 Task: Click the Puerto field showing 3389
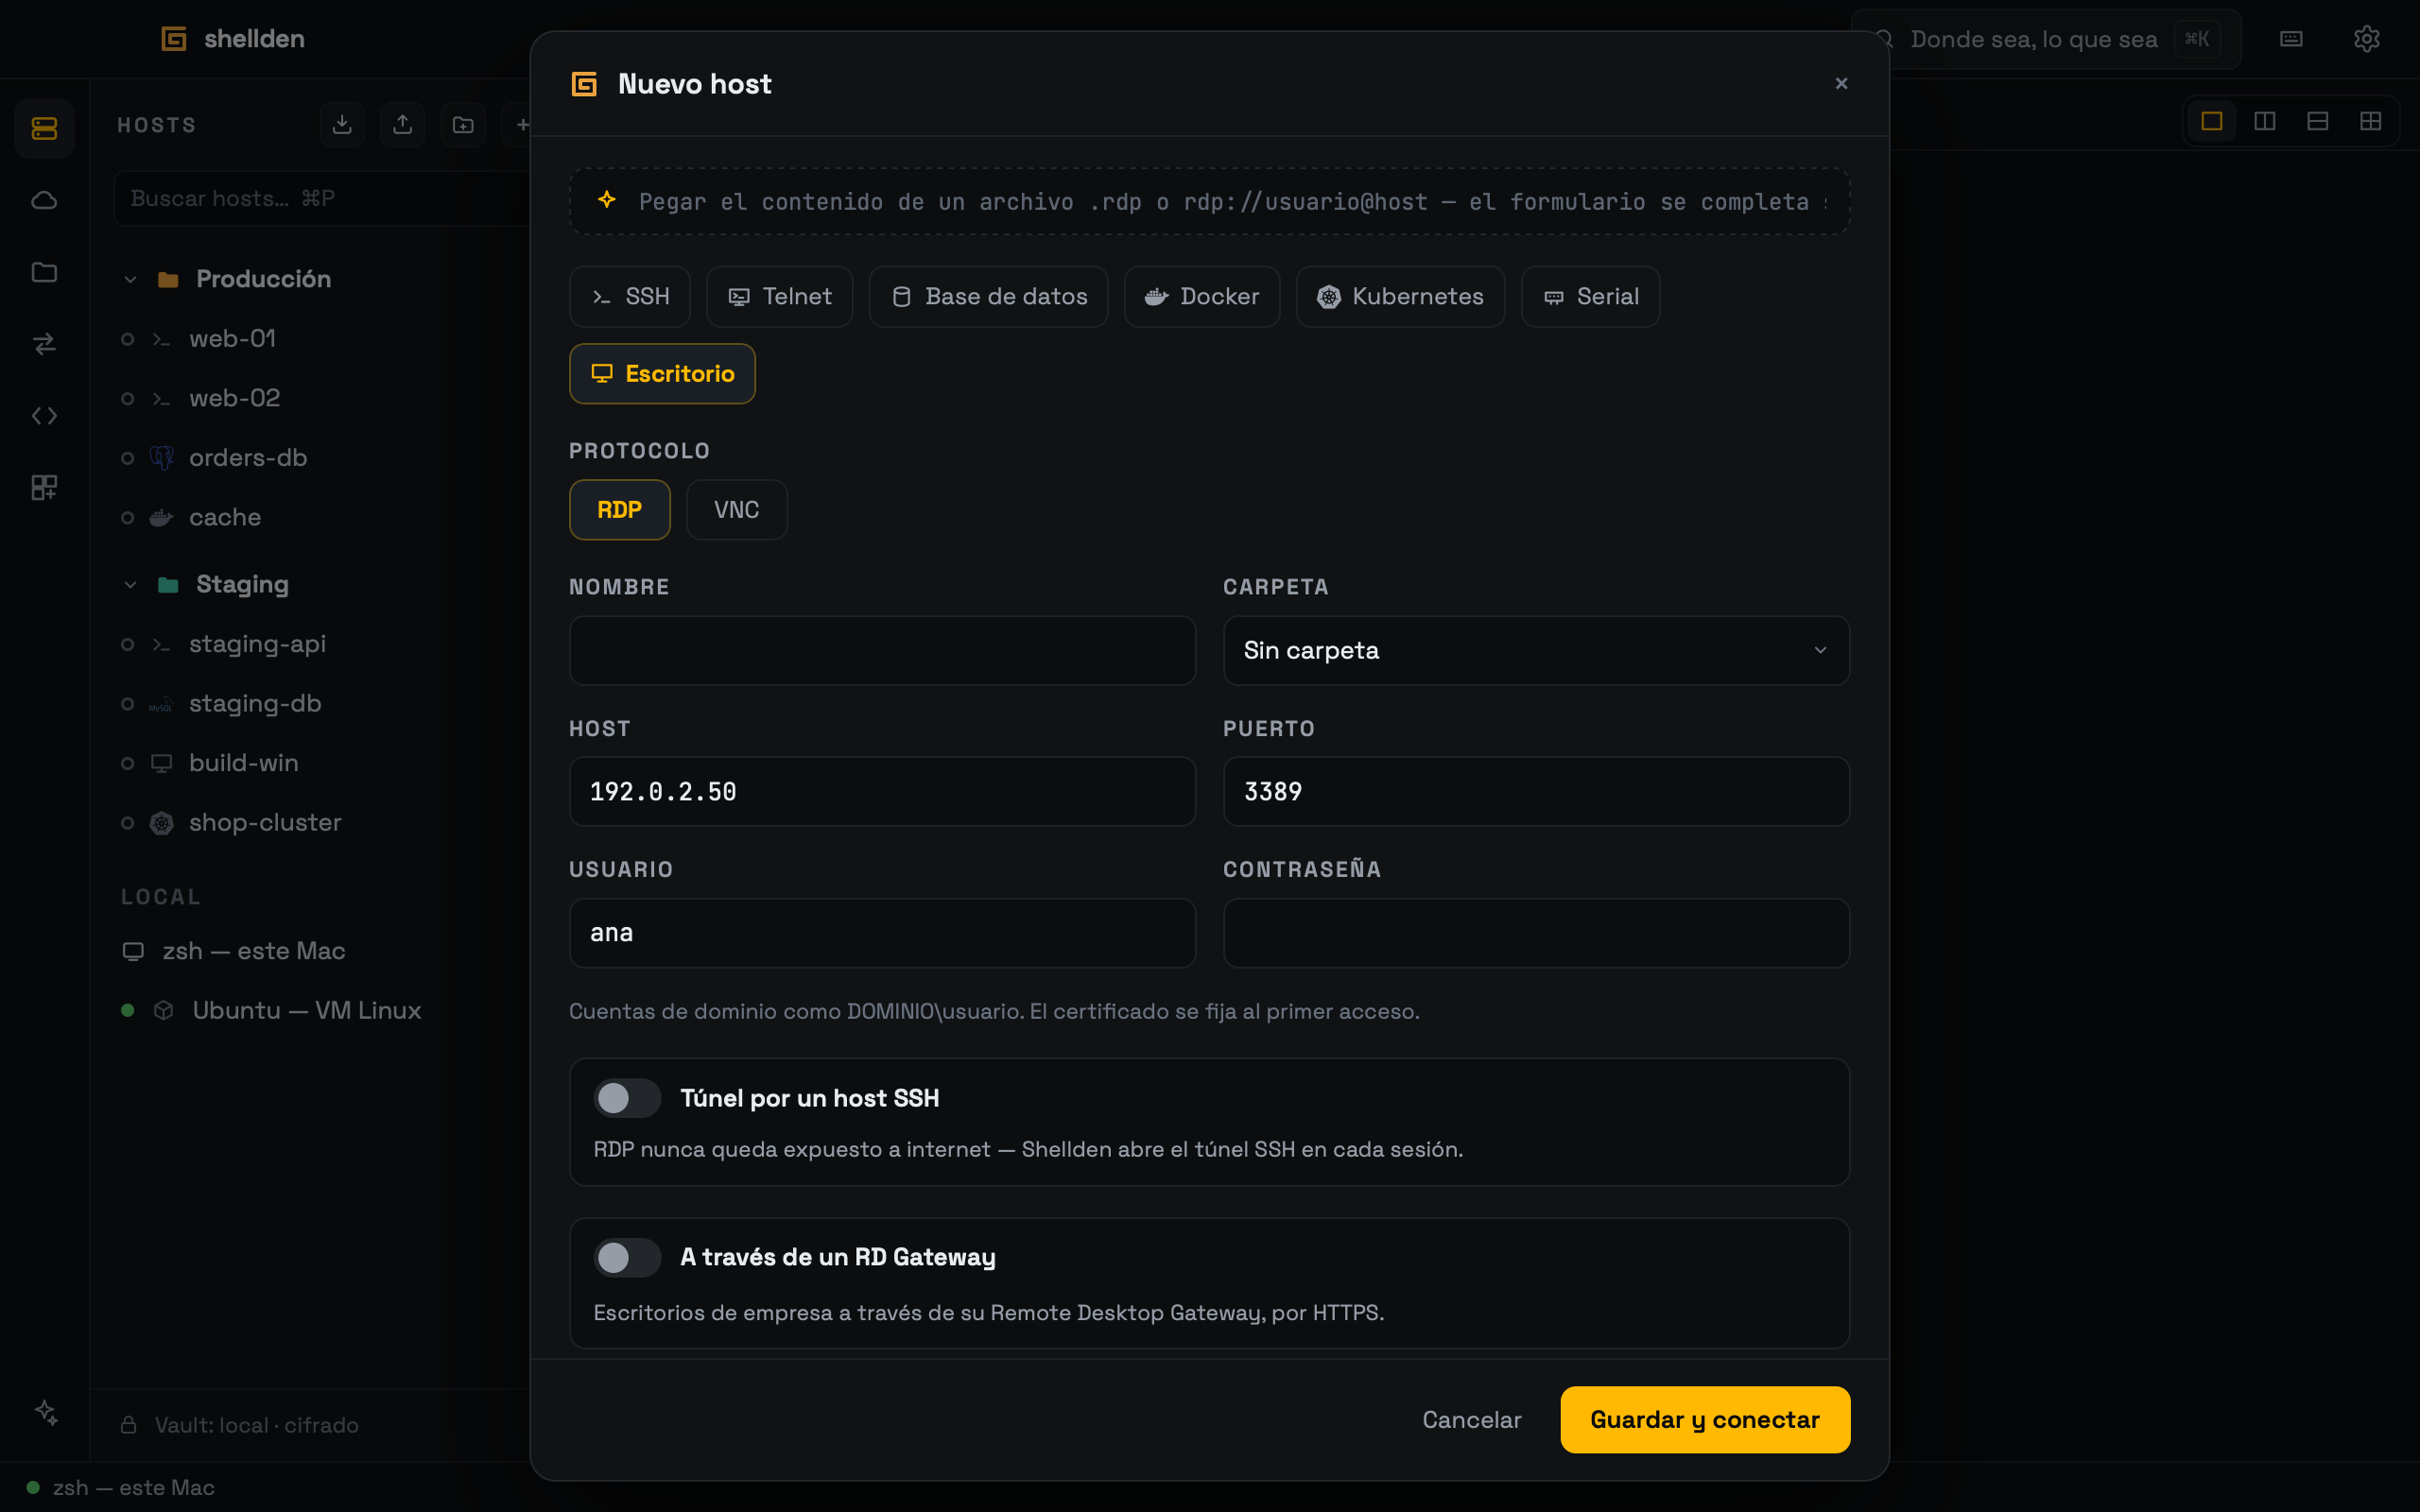pos(1536,791)
